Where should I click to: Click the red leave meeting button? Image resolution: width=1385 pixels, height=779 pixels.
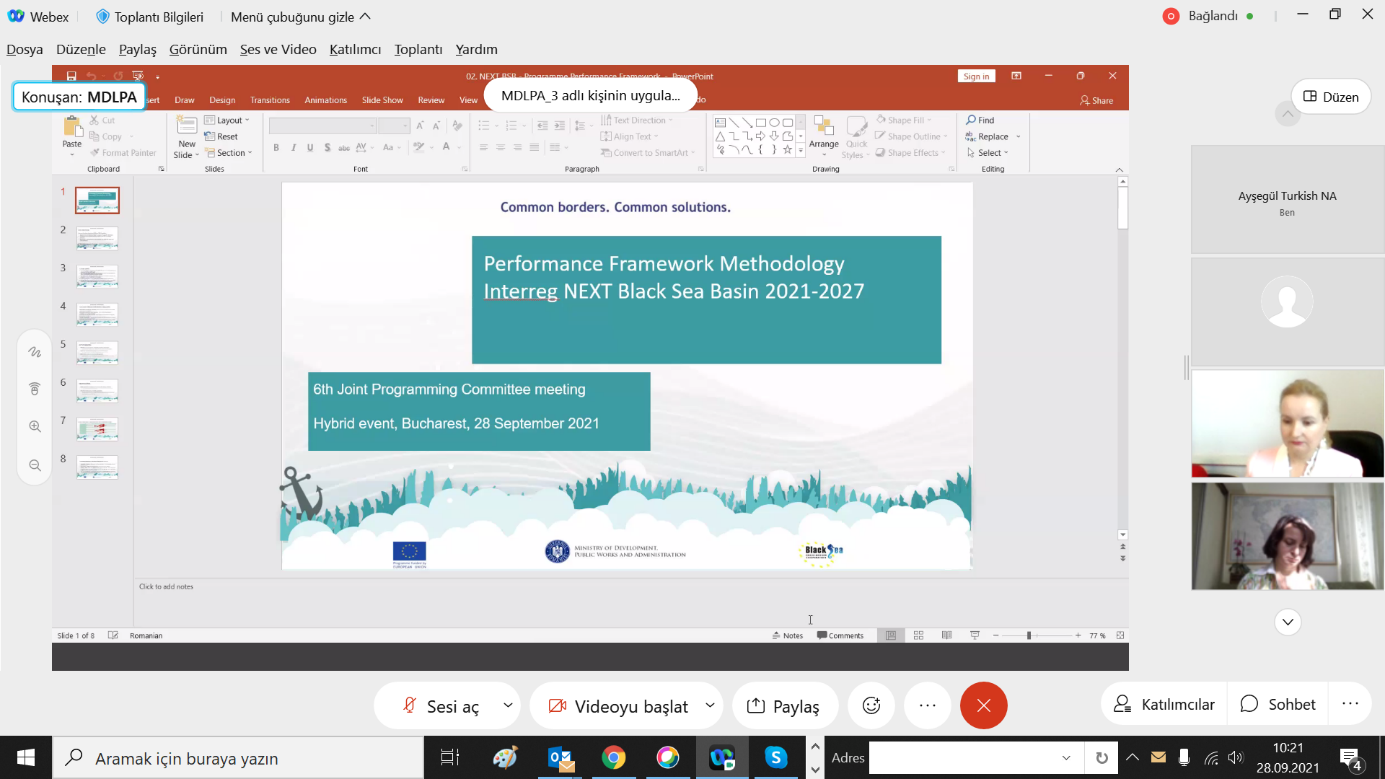click(x=983, y=706)
